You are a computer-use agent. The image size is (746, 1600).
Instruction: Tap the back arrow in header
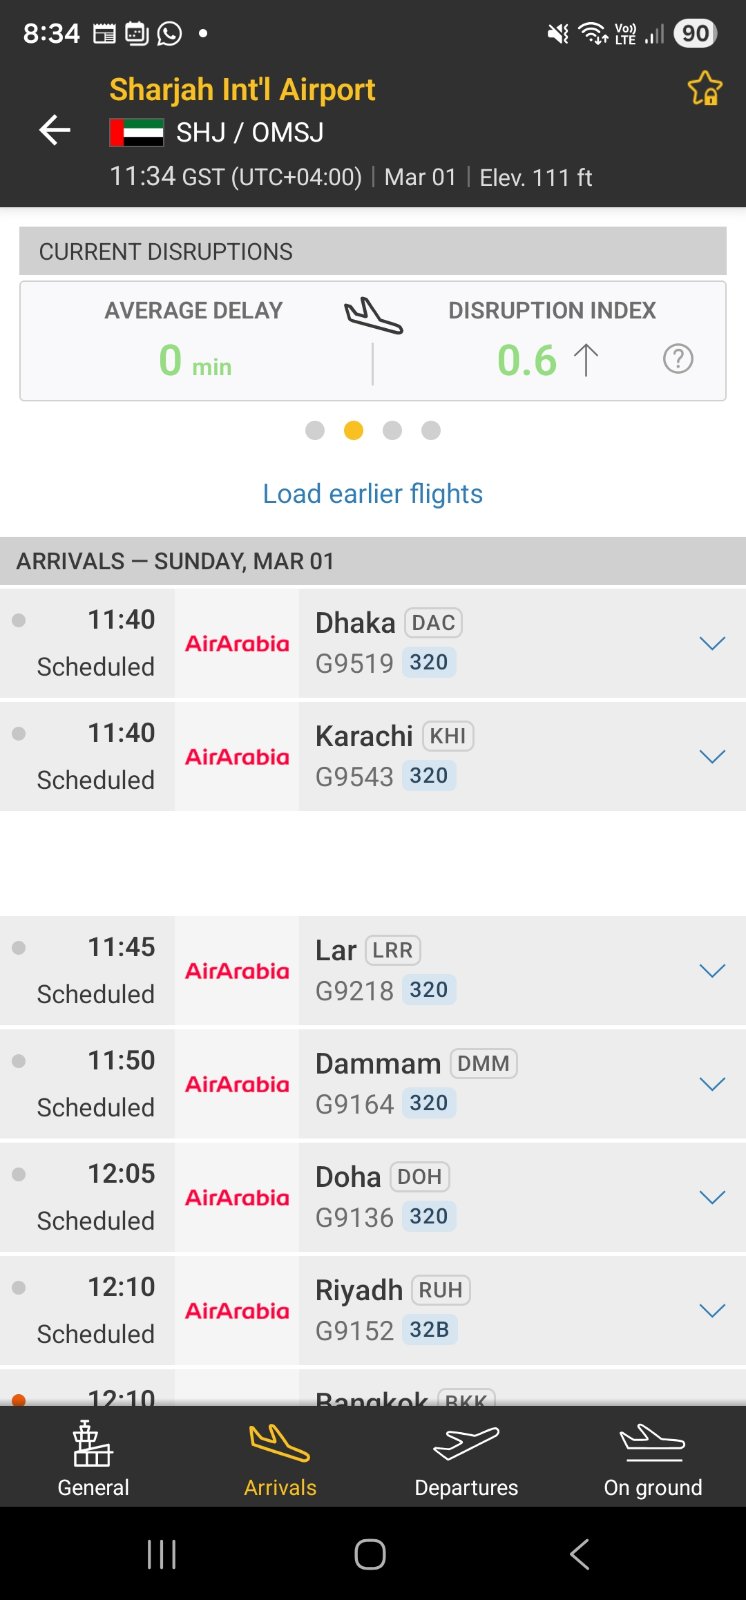click(55, 130)
